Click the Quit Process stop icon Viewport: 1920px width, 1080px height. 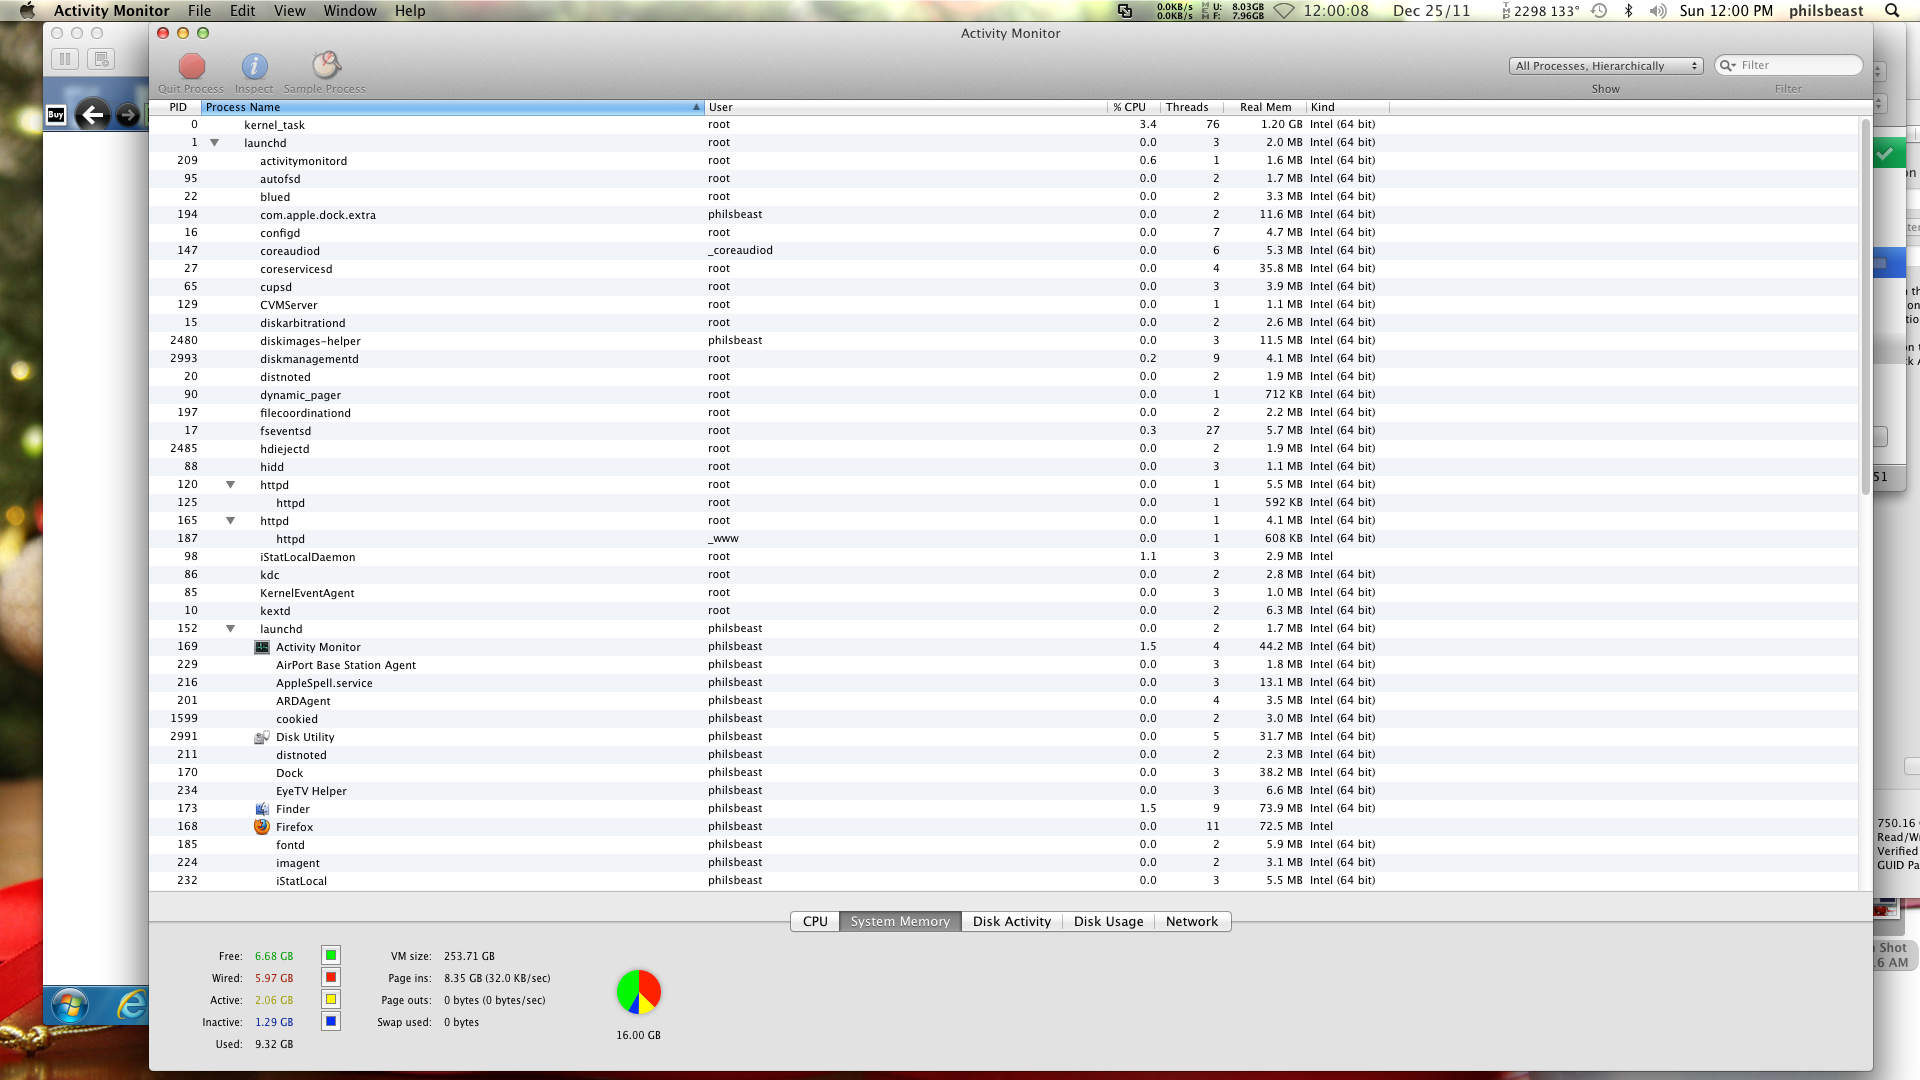191,67
